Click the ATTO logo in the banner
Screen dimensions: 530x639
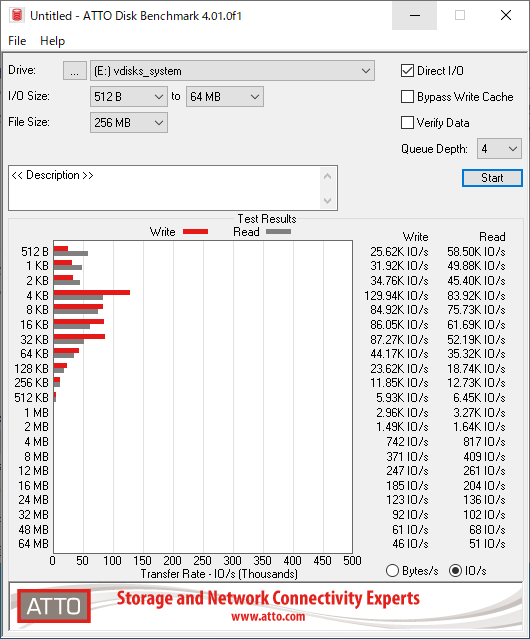coord(54,606)
